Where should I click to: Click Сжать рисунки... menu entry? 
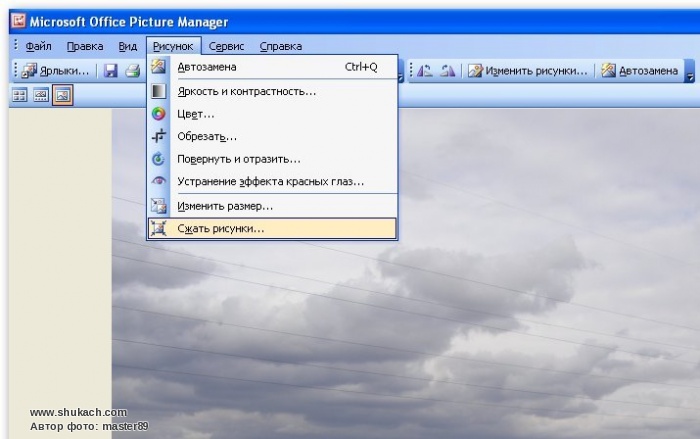tap(272, 228)
